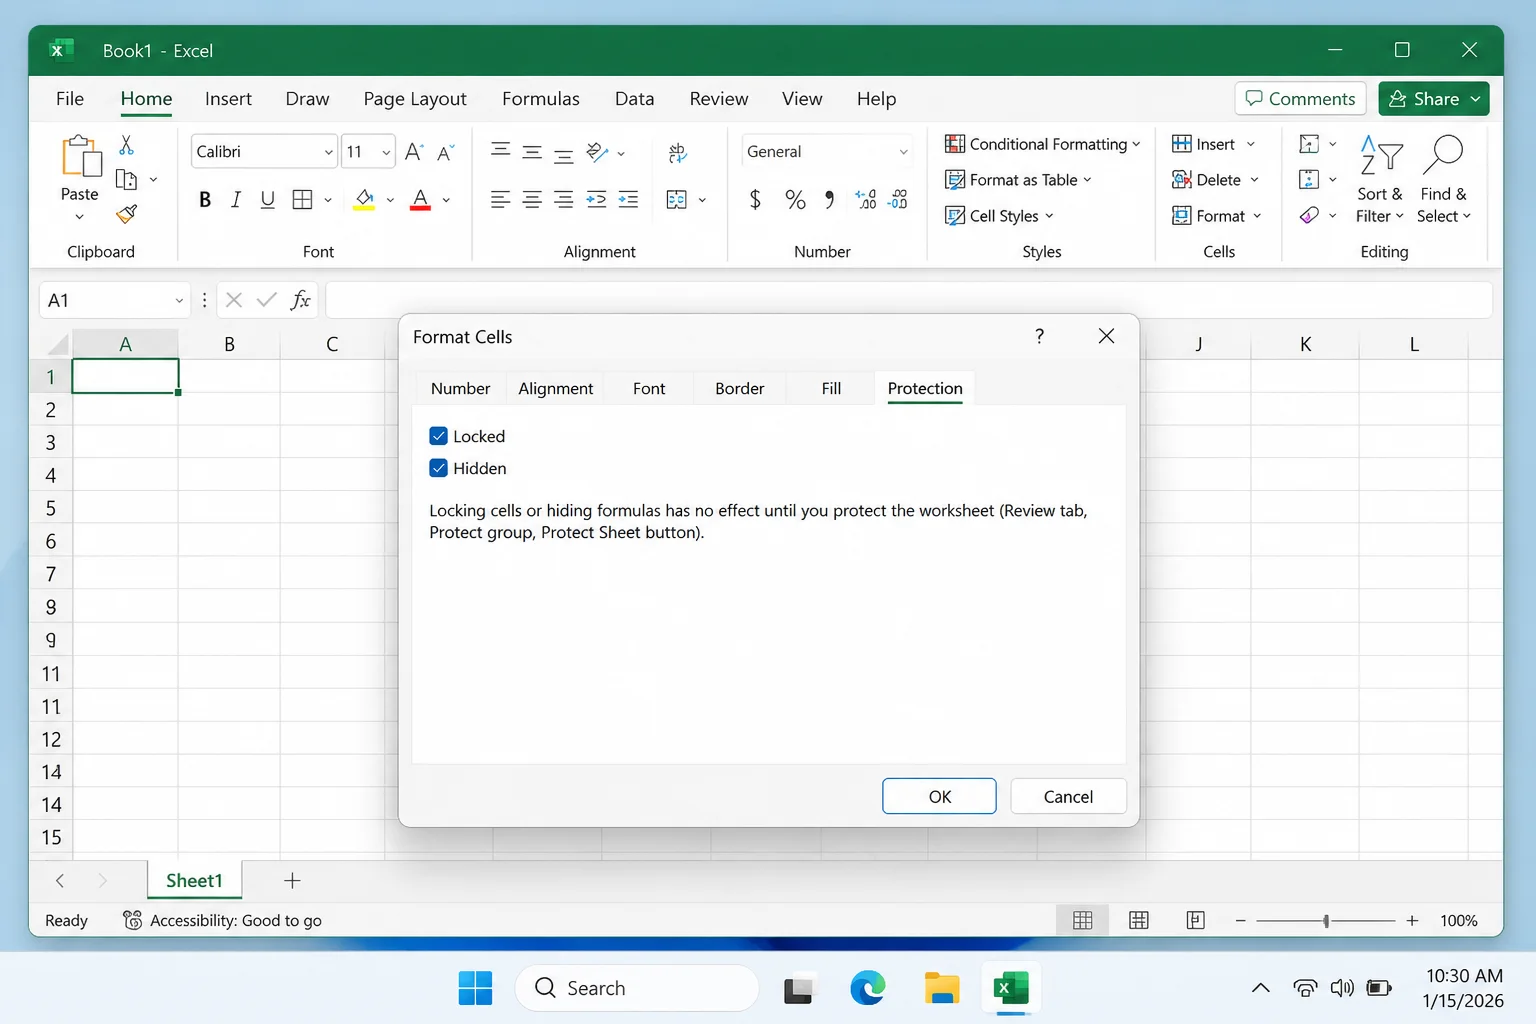Click the Orientation text angle icon

(x=597, y=152)
